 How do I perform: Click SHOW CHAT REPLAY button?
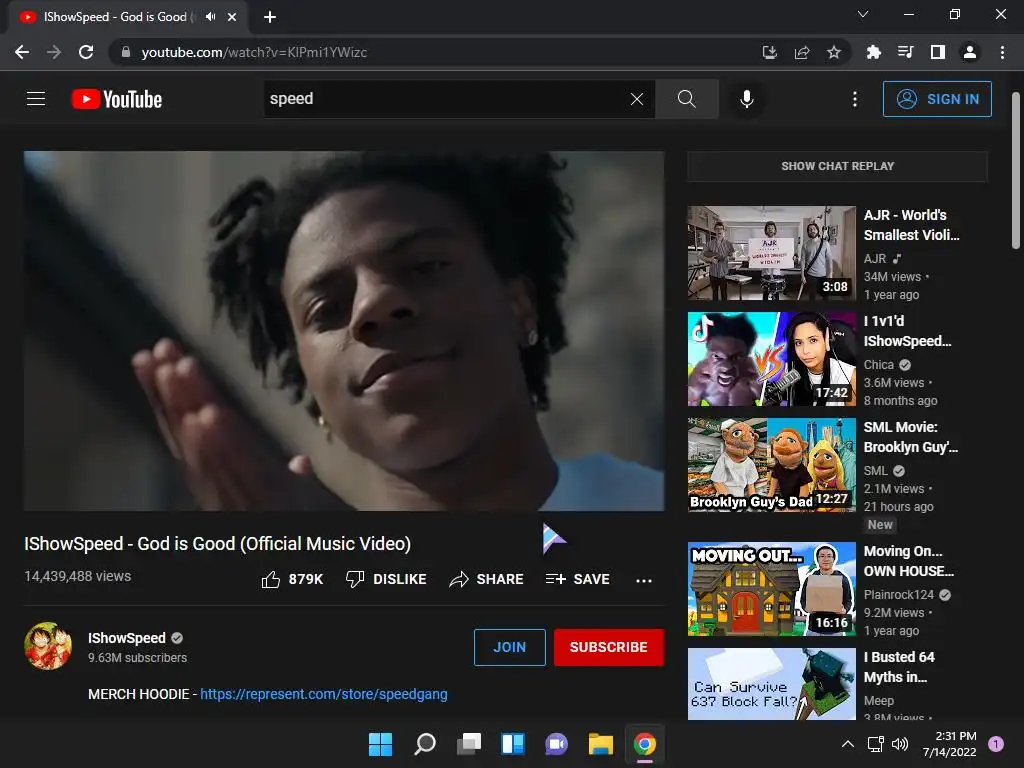tap(837, 166)
